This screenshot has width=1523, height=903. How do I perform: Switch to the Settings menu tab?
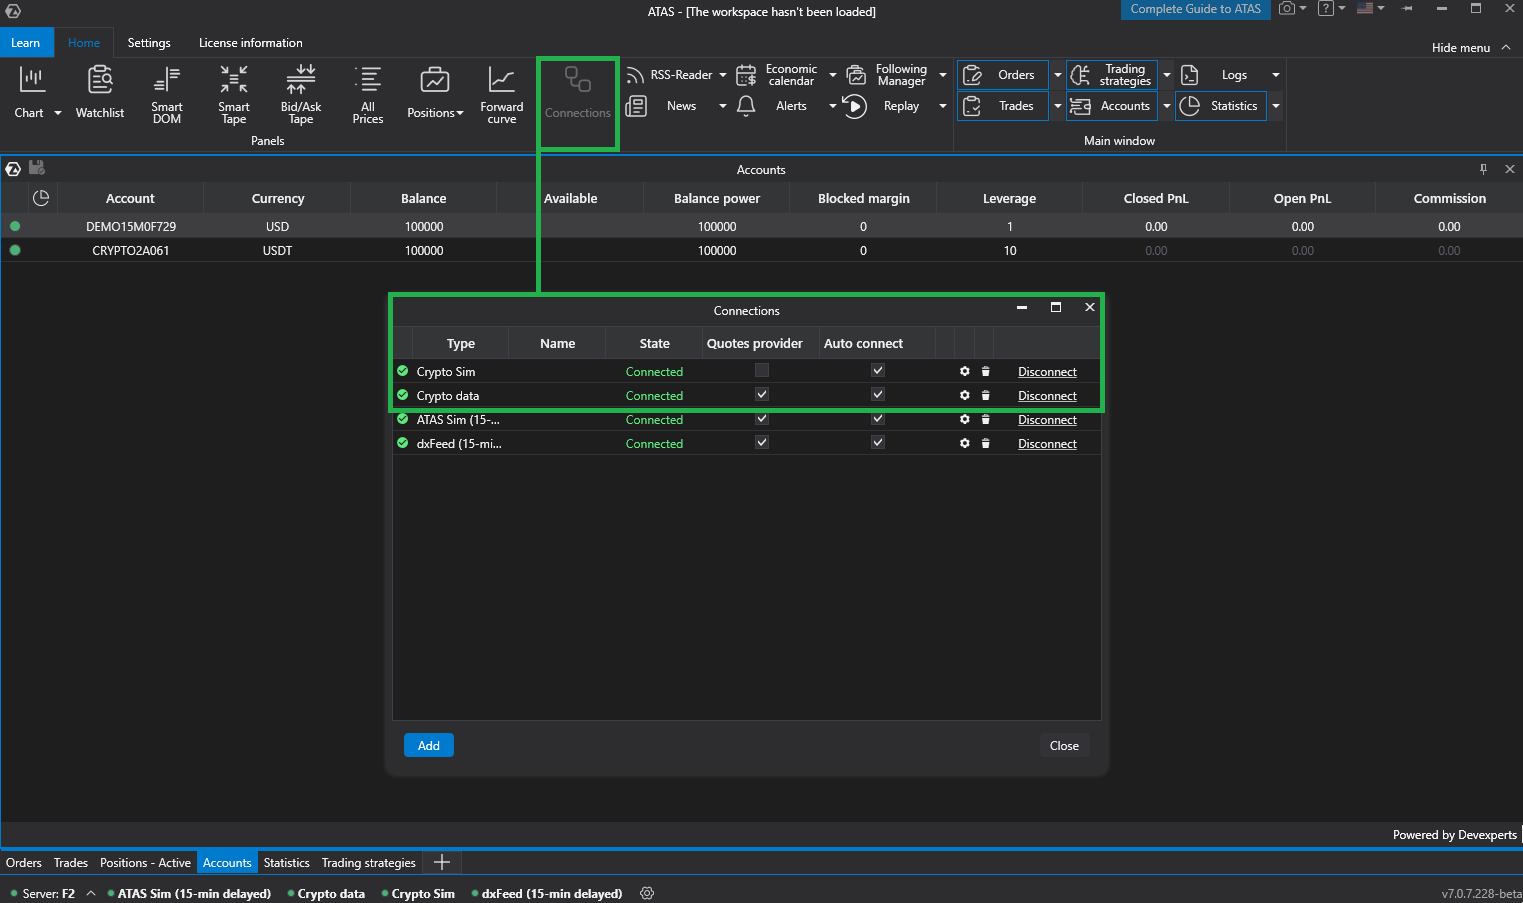point(149,43)
